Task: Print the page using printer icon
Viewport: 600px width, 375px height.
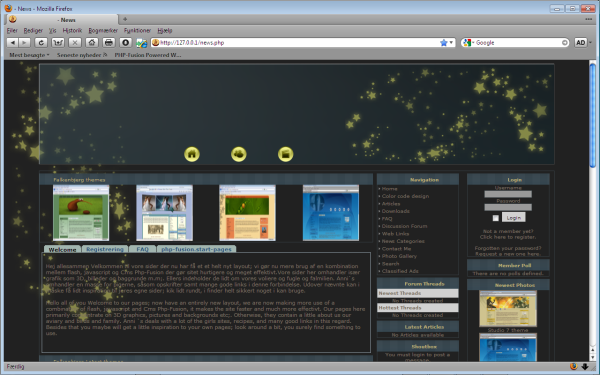Action: (x=109, y=42)
